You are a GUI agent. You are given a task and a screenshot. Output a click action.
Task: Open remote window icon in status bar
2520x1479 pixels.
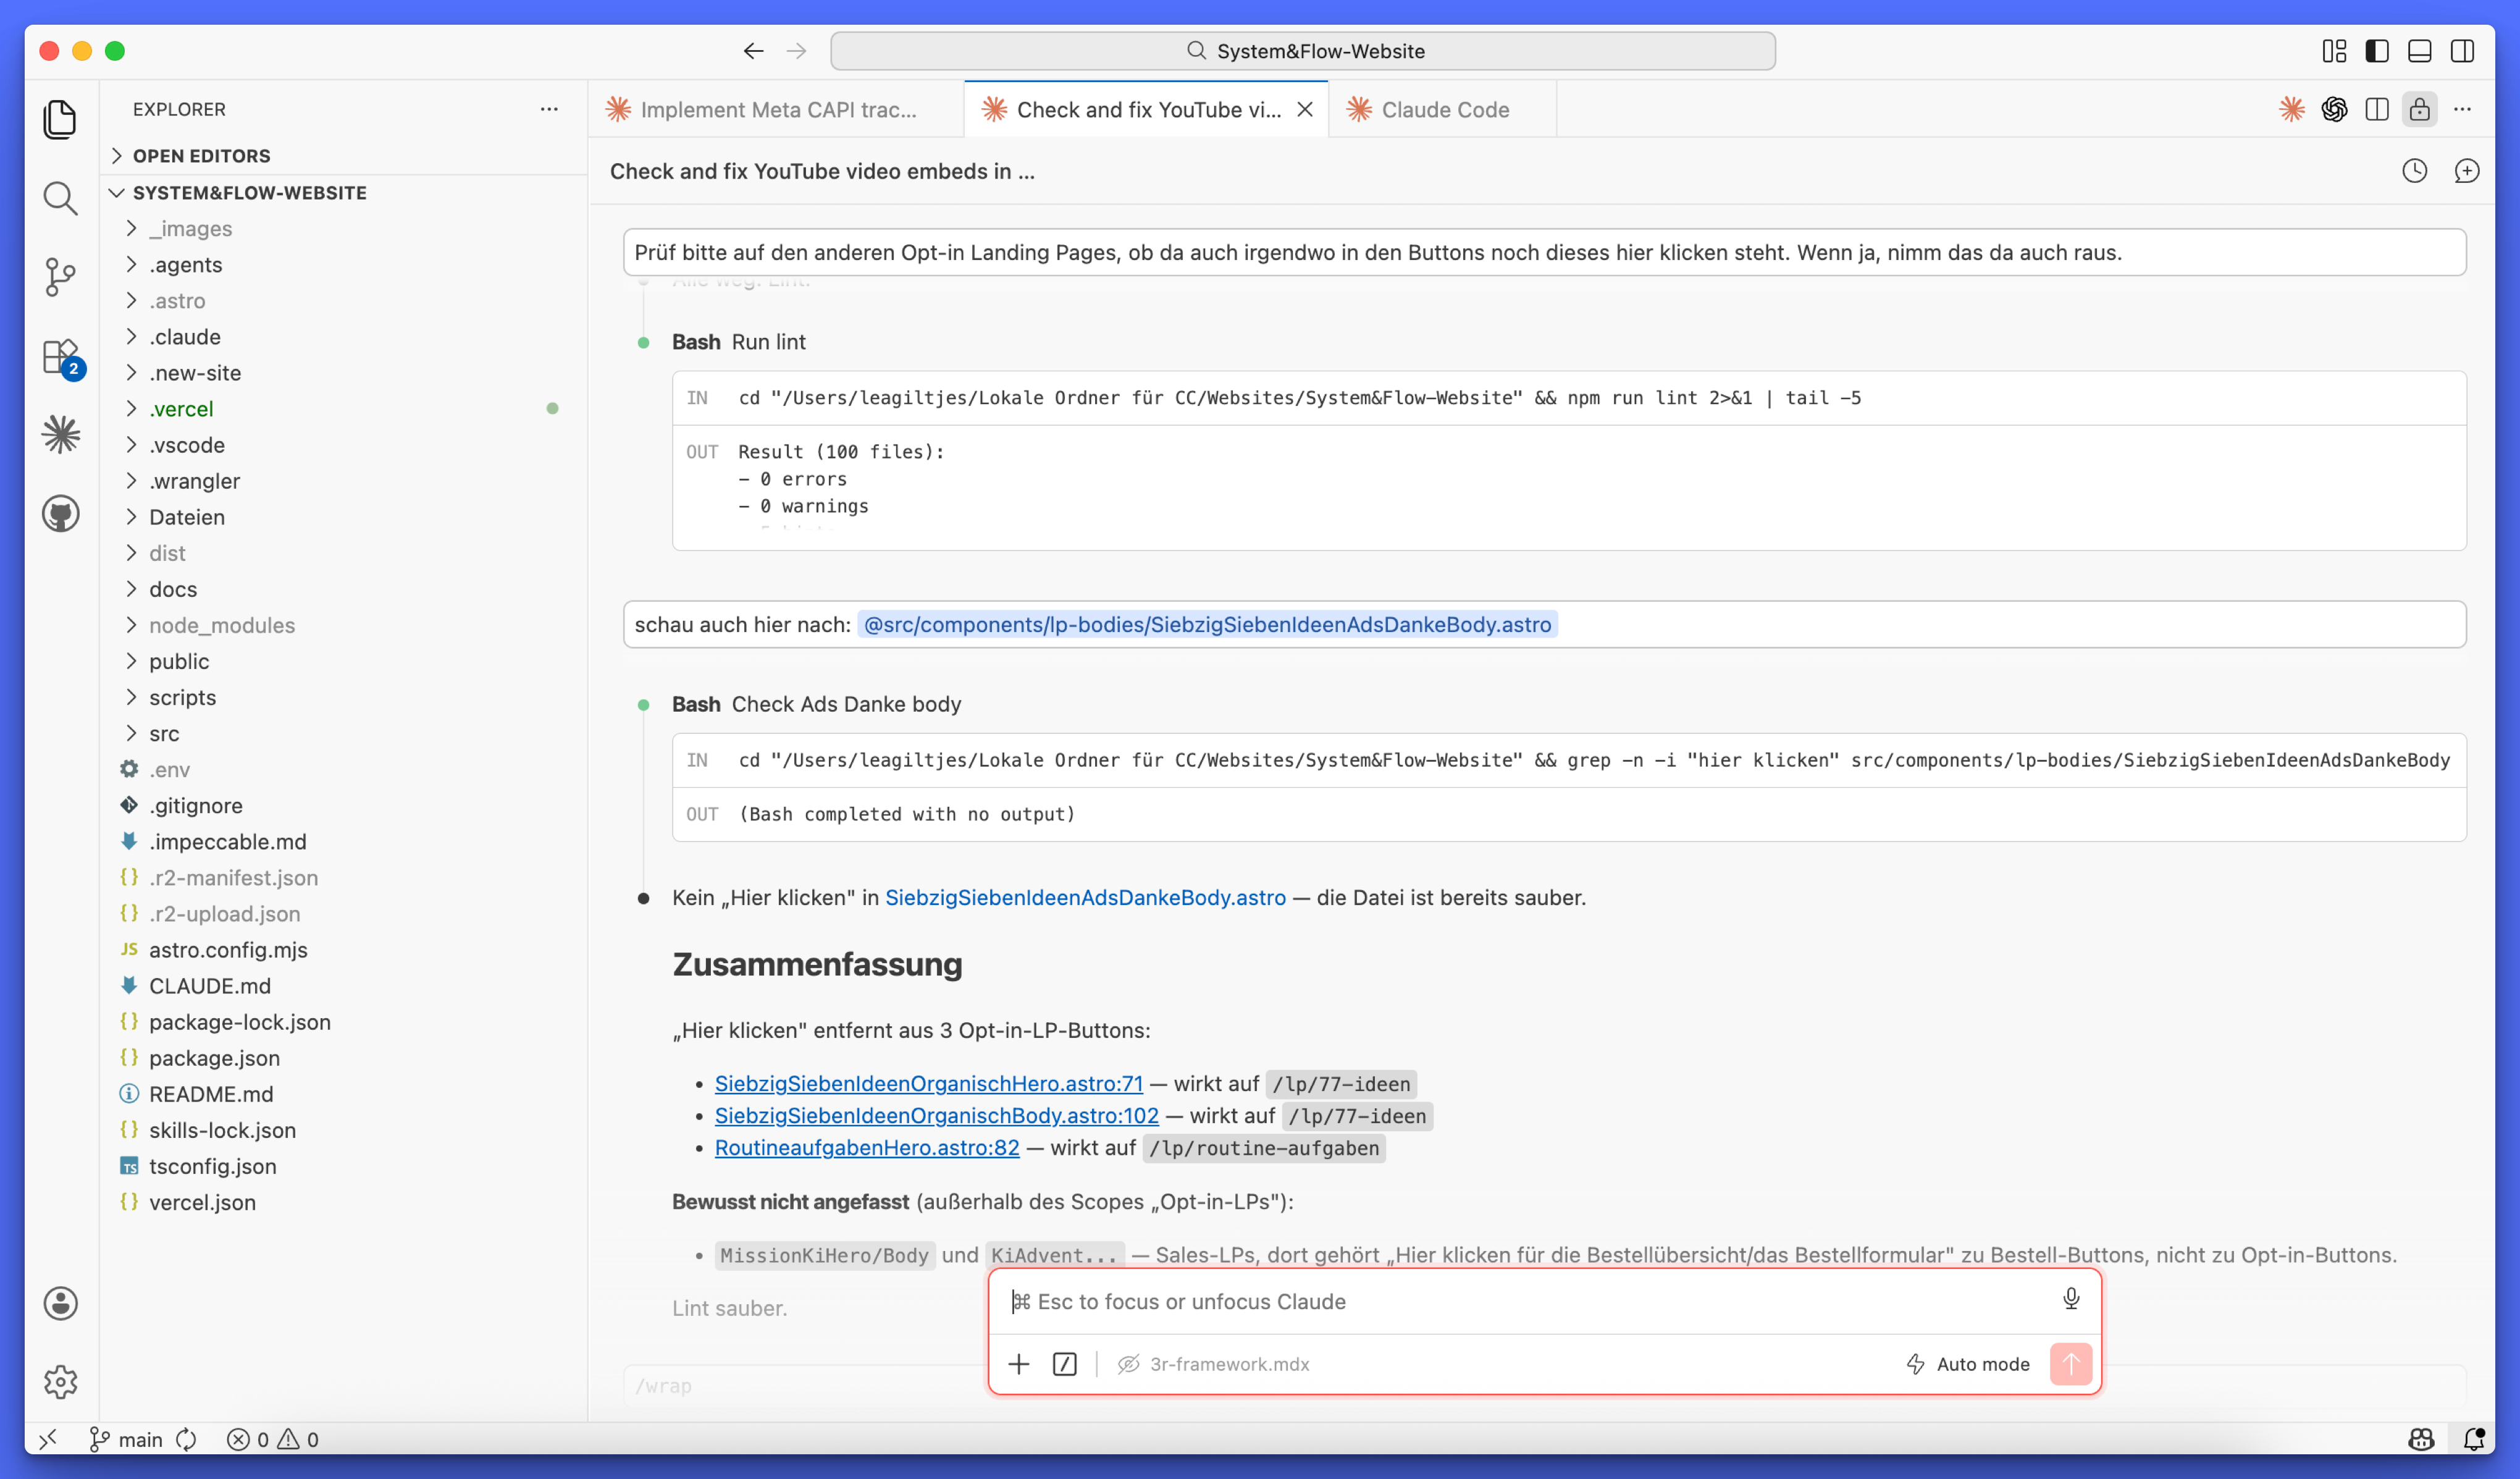tap(48, 1439)
